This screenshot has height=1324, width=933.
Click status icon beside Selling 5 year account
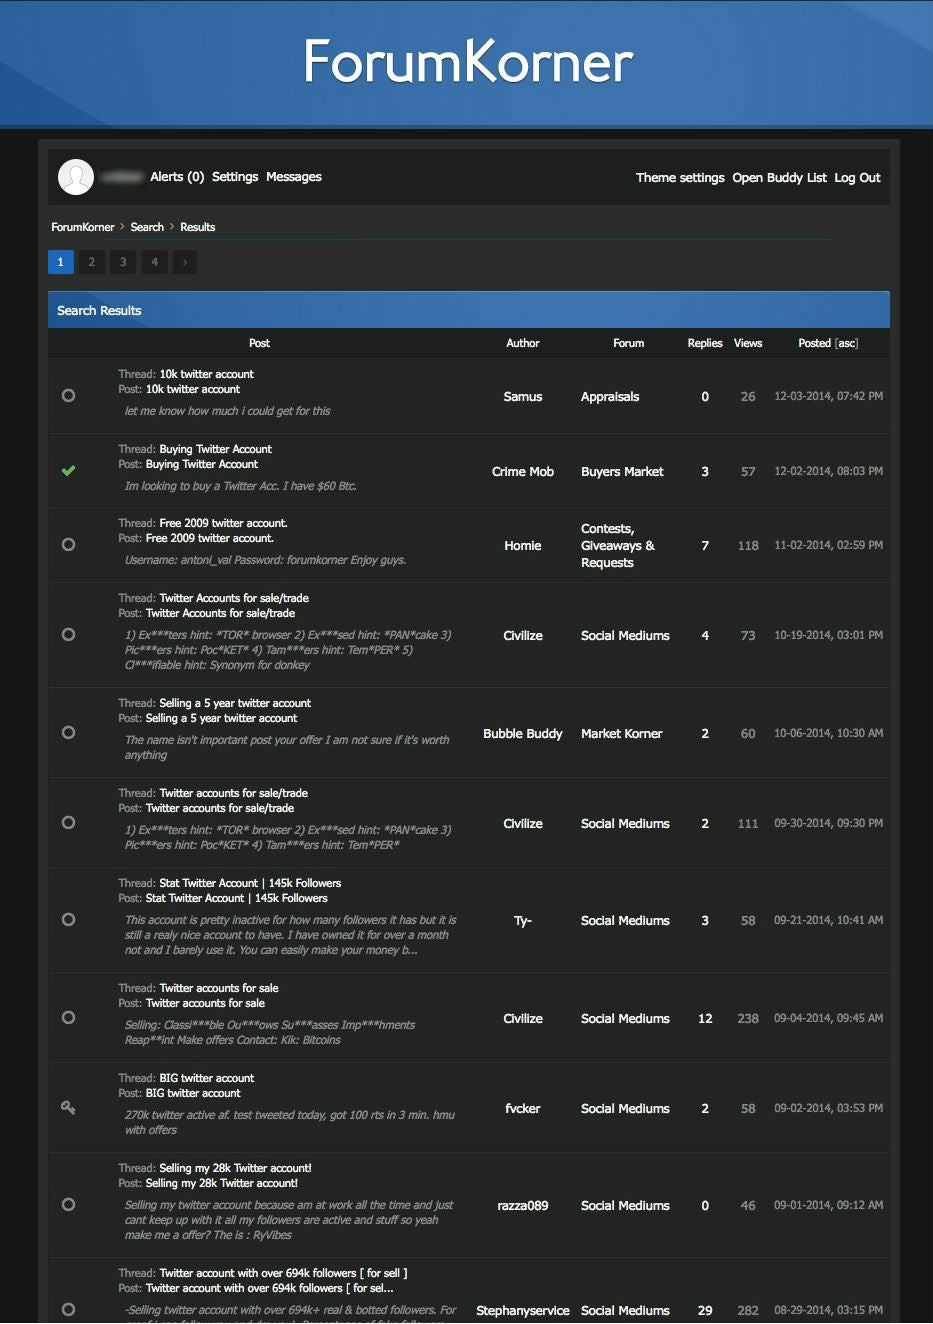pyautogui.click(x=68, y=733)
